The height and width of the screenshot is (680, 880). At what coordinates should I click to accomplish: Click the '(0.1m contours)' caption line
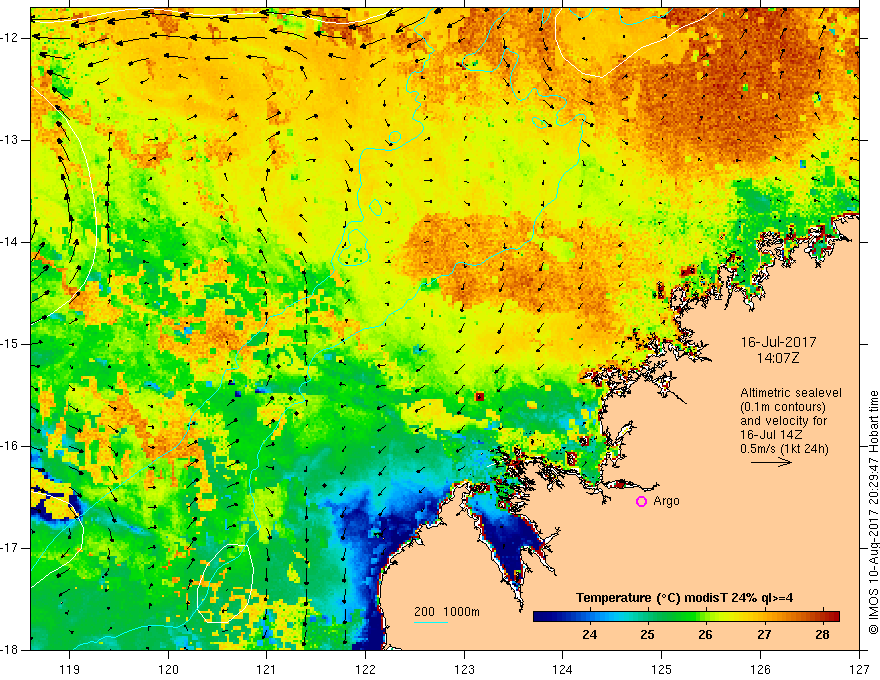783,407
